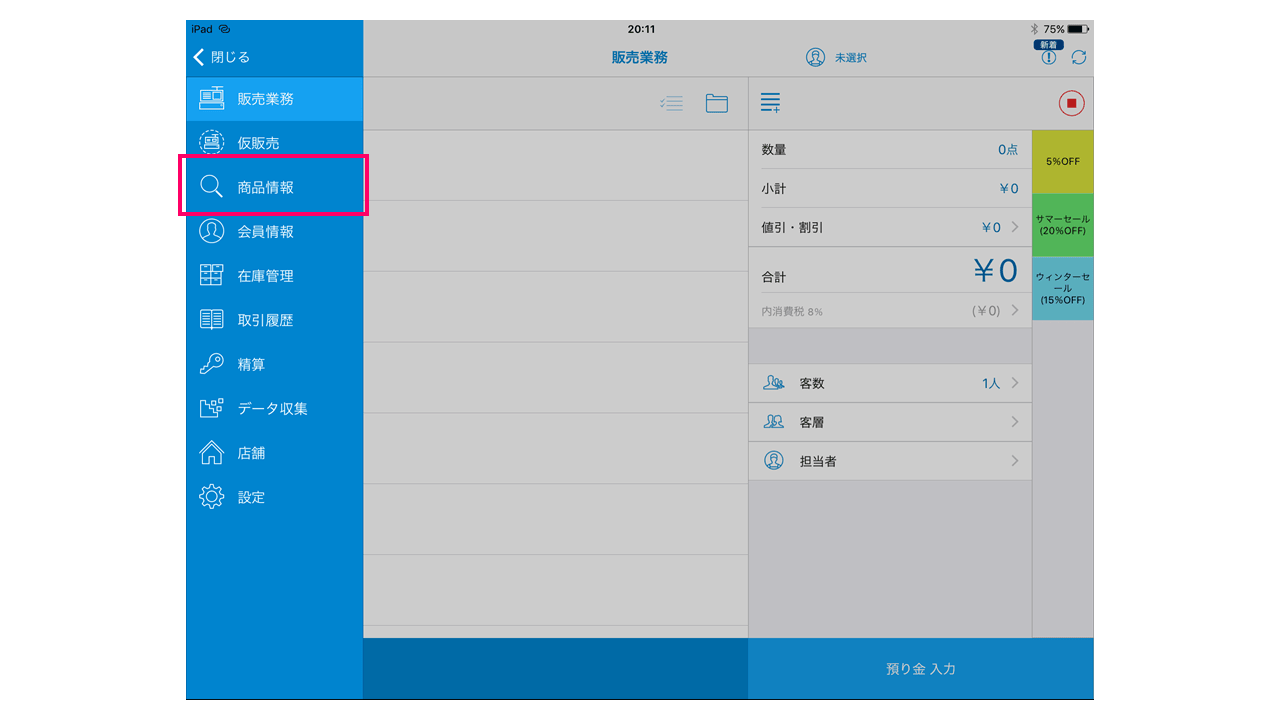Apply the 5%OFF discount
The width and height of the screenshot is (1280, 720).
pyautogui.click(x=1063, y=161)
